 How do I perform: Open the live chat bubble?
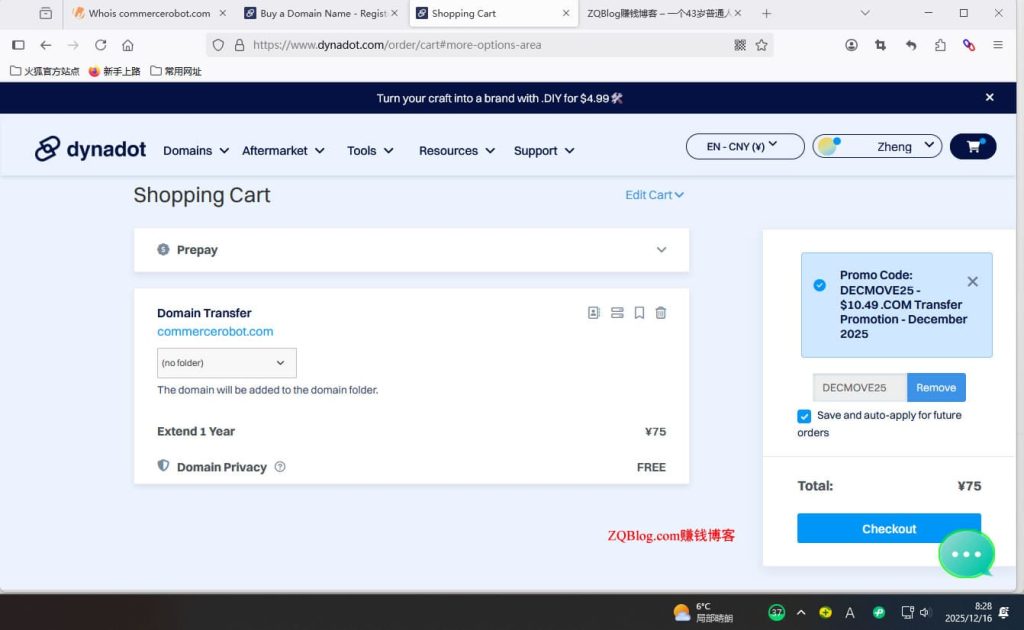pyautogui.click(x=967, y=554)
